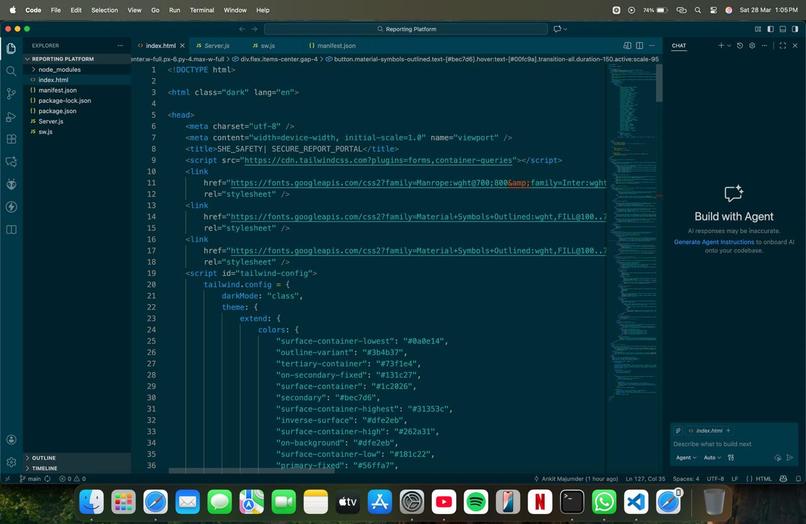Open the Agent mode dropdown

point(686,458)
